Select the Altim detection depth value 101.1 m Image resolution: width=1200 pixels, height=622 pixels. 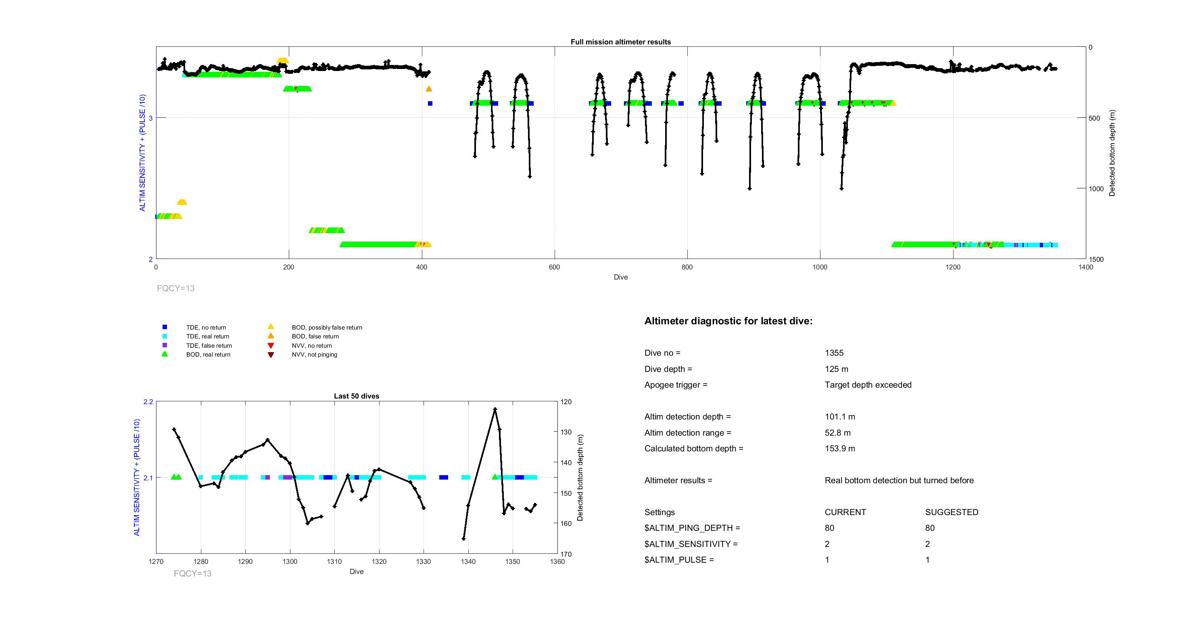click(x=840, y=417)
